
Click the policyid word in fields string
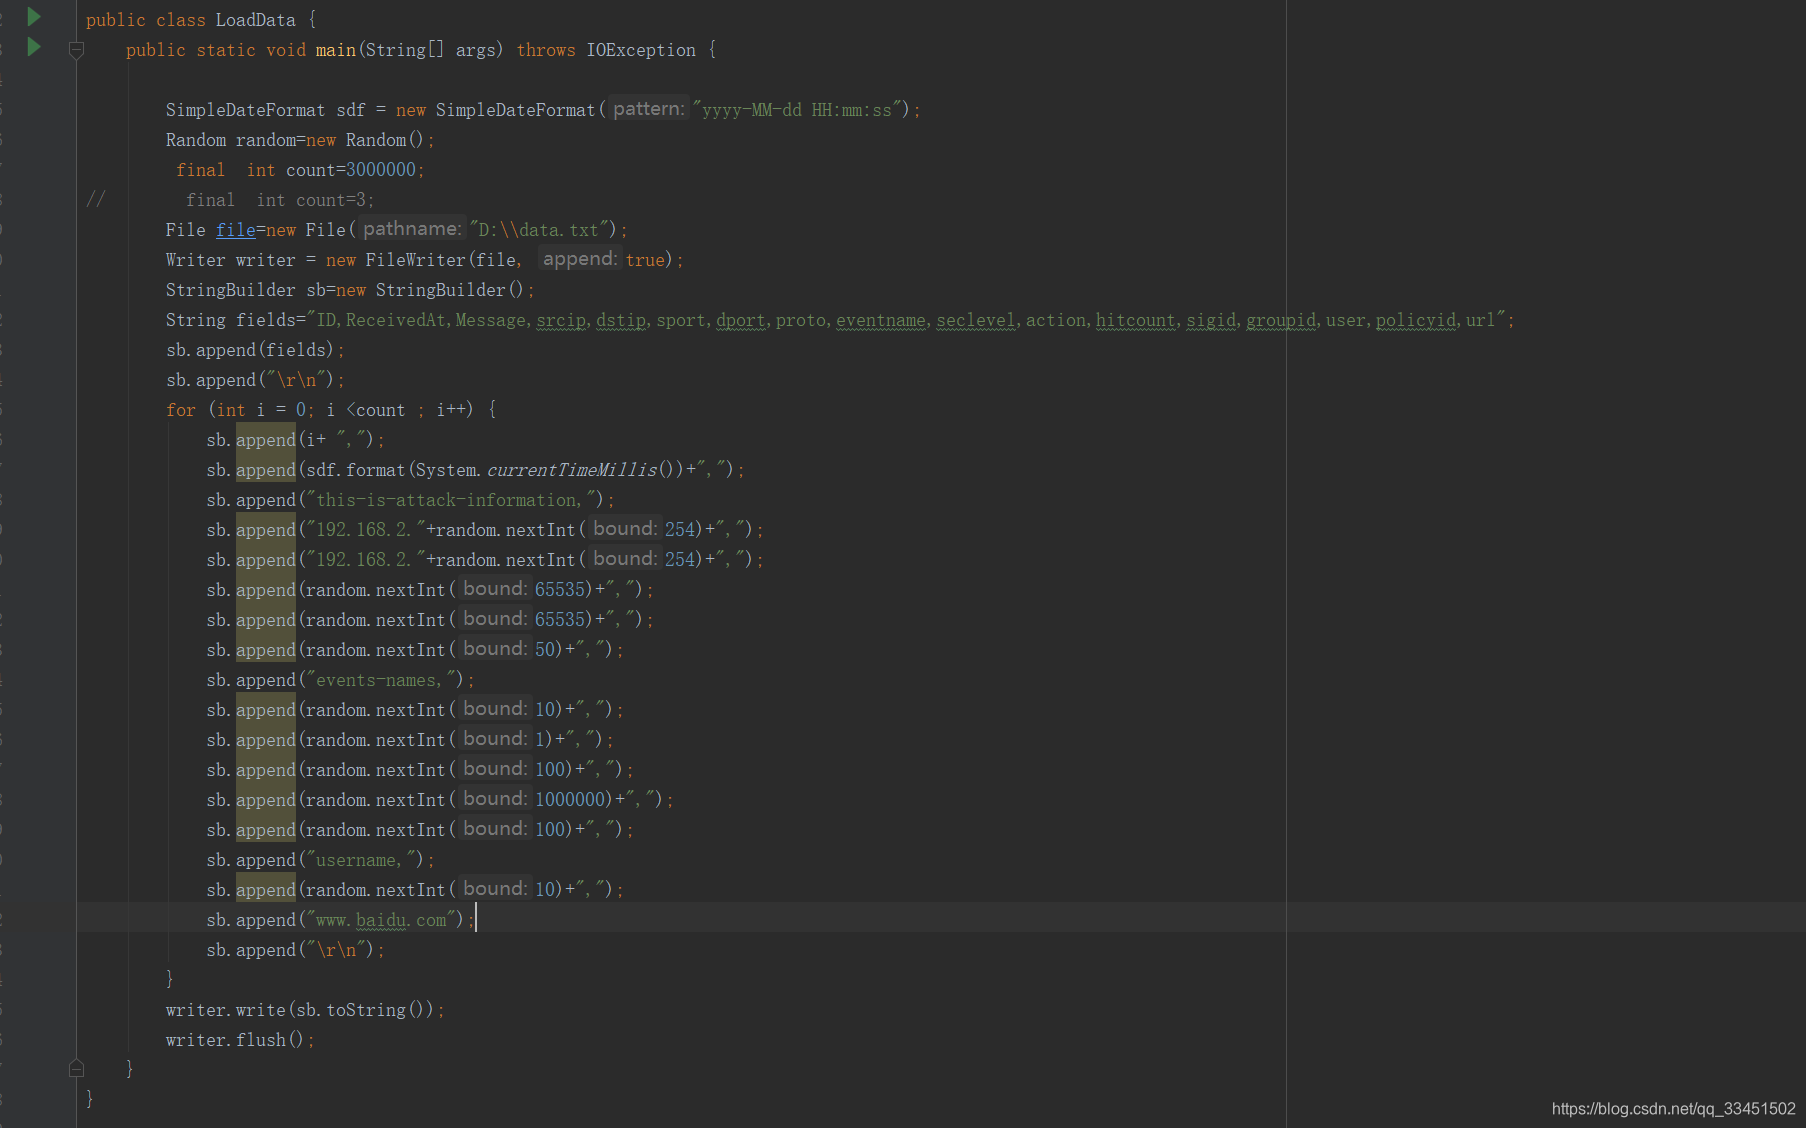tap(1416, 320)
